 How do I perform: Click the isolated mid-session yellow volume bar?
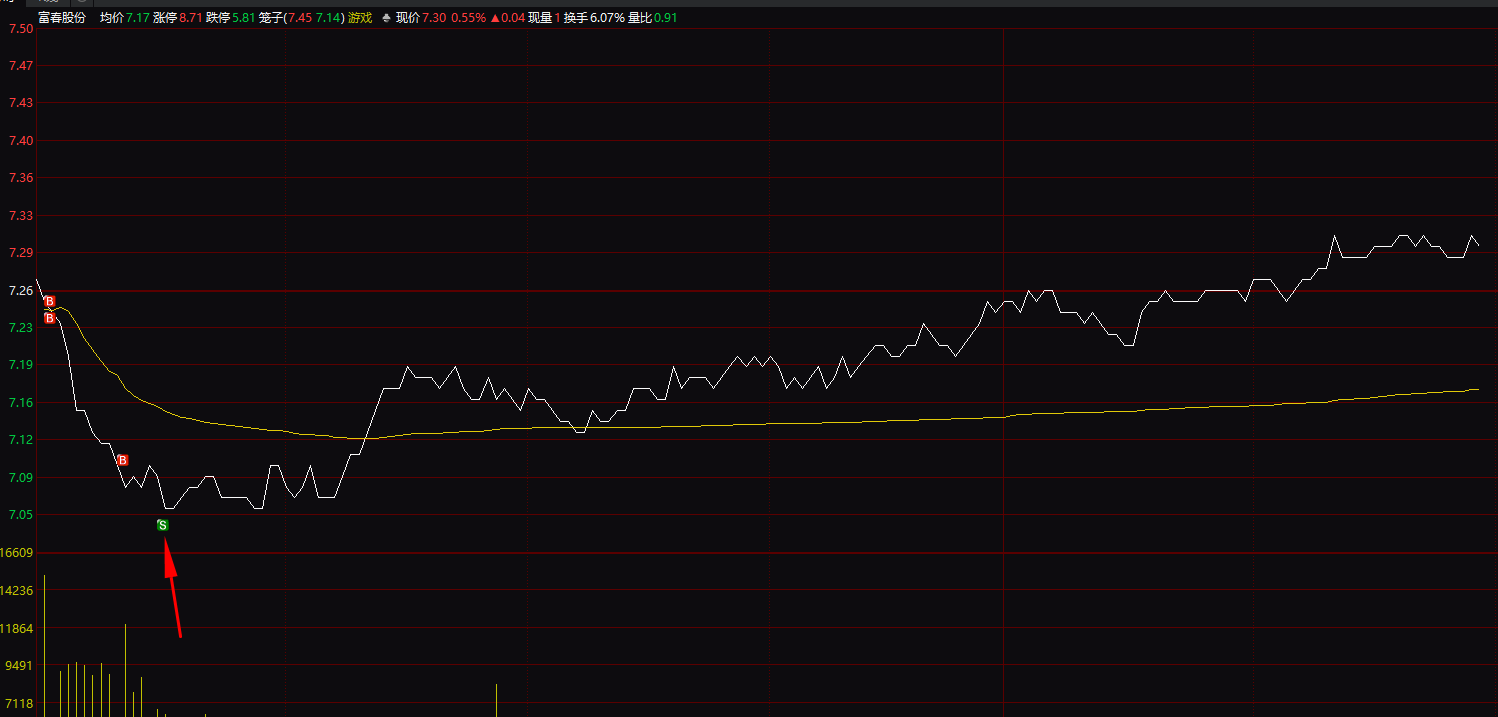pos(497,700)
